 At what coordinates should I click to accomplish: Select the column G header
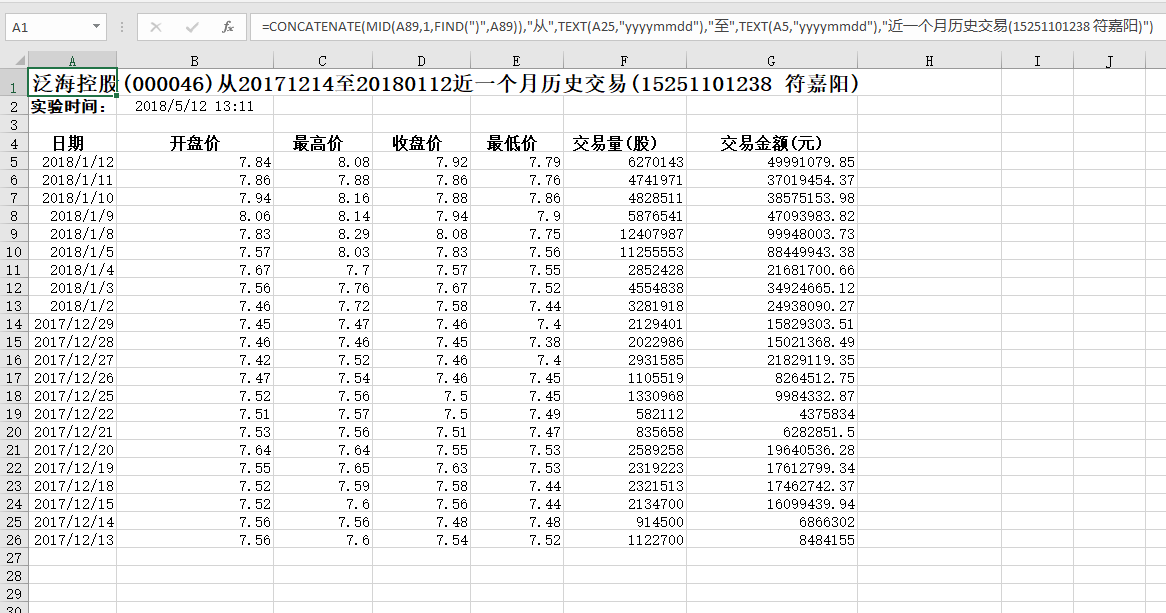(771, 62)
